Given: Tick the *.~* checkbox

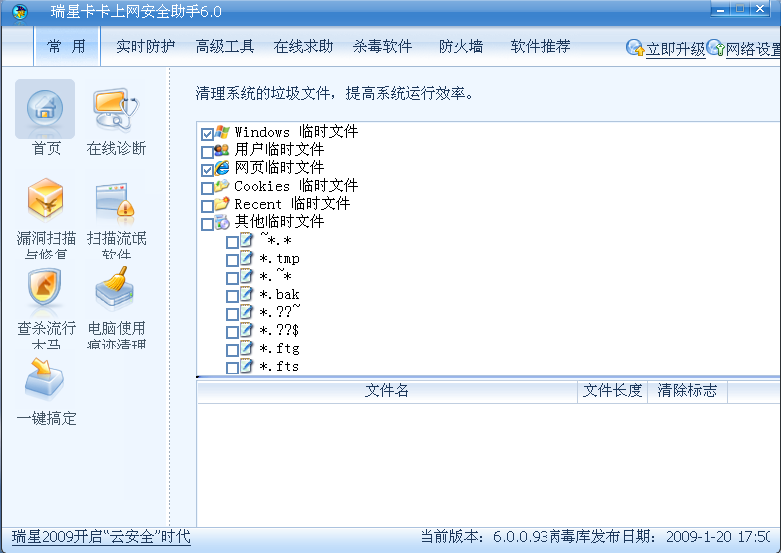Looking at the screenshot, I should [x=232, y=278].
